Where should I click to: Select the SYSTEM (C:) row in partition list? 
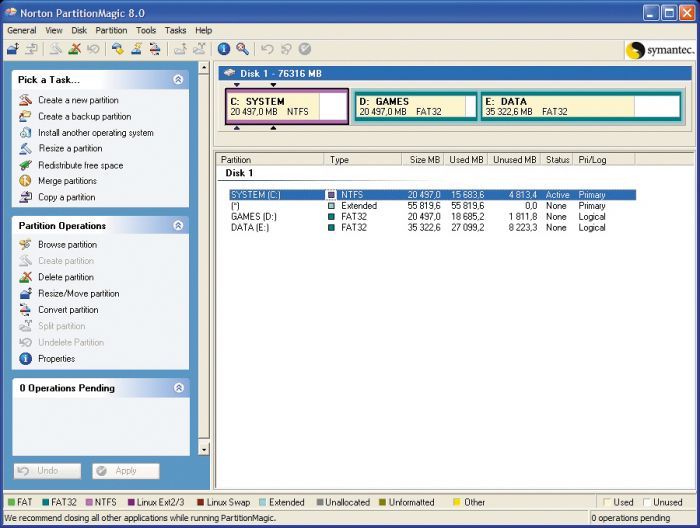432,195
